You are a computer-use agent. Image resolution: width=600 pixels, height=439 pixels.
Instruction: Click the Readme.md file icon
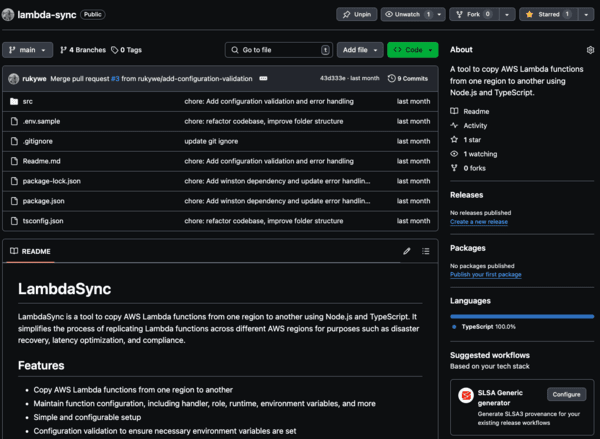(14, 161)
